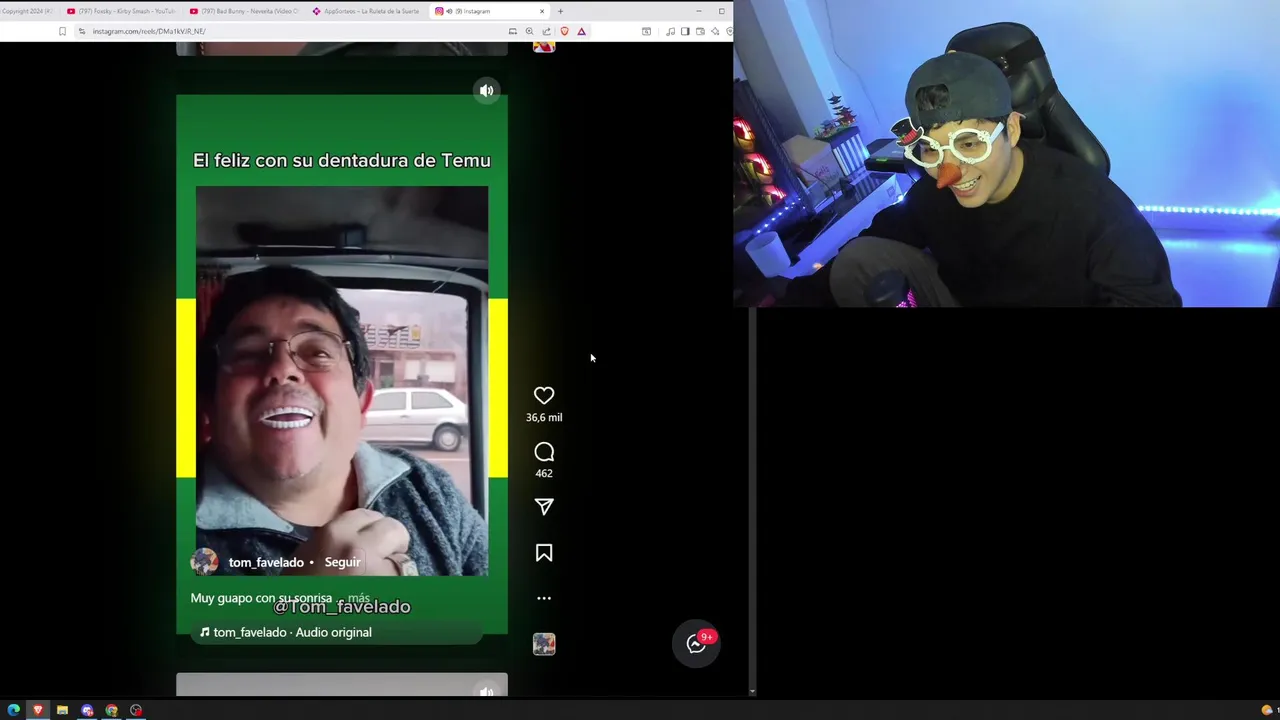
Task: Open the music note toolbar icon
Action: pyautogui.click(x=670, y=31)
